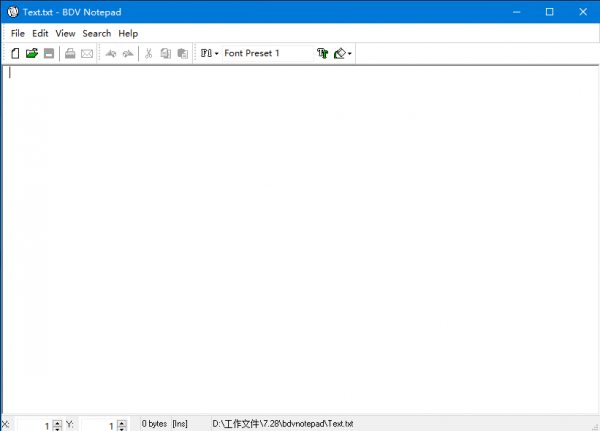Click the Redo arrow icon
600x431 pixels.
(x=128, y=53)
